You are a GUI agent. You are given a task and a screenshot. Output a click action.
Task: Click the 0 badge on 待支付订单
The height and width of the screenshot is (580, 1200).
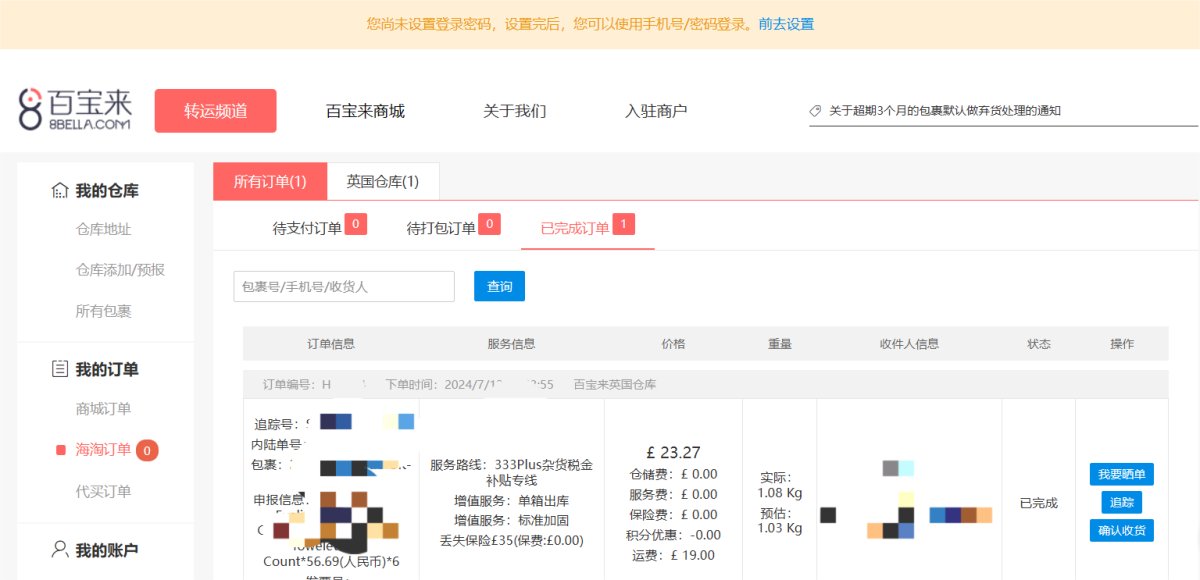point(356,224)
